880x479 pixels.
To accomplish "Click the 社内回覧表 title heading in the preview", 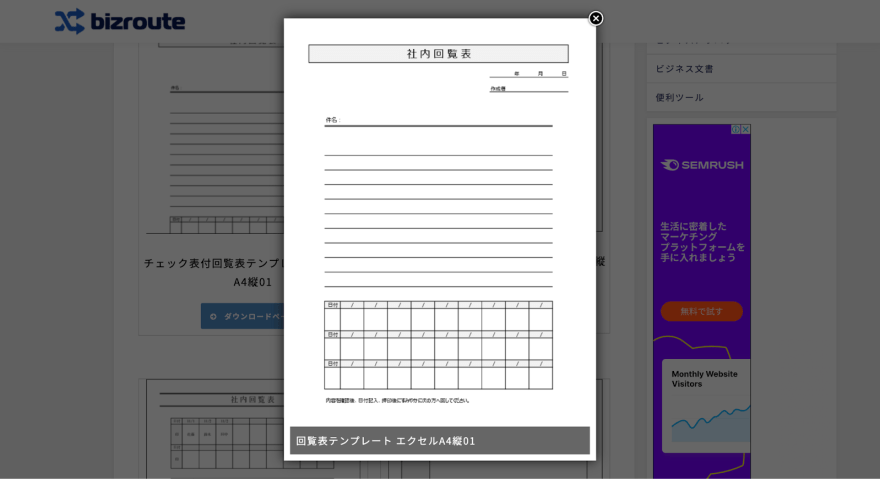I will pos(438,54).
